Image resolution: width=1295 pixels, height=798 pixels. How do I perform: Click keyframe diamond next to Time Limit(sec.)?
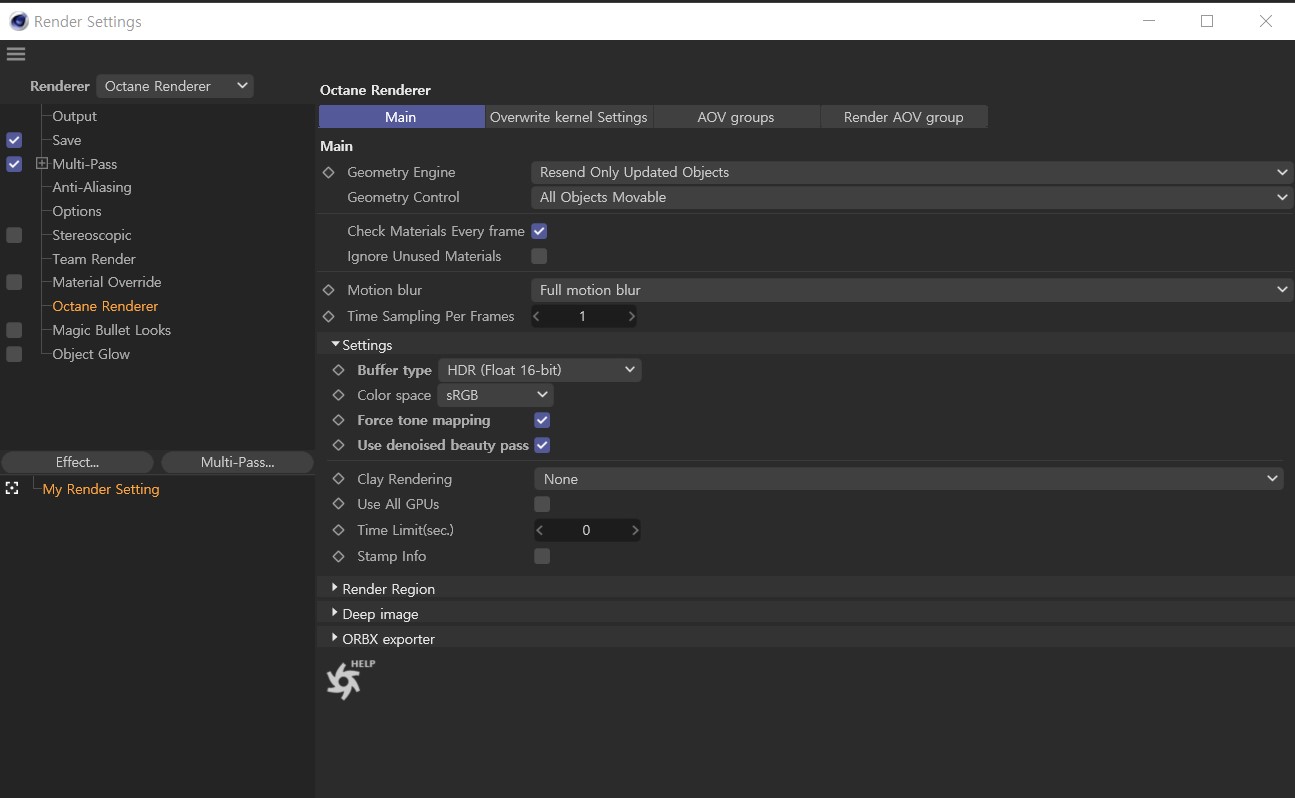pyautogui.click(x=339, y=530)
